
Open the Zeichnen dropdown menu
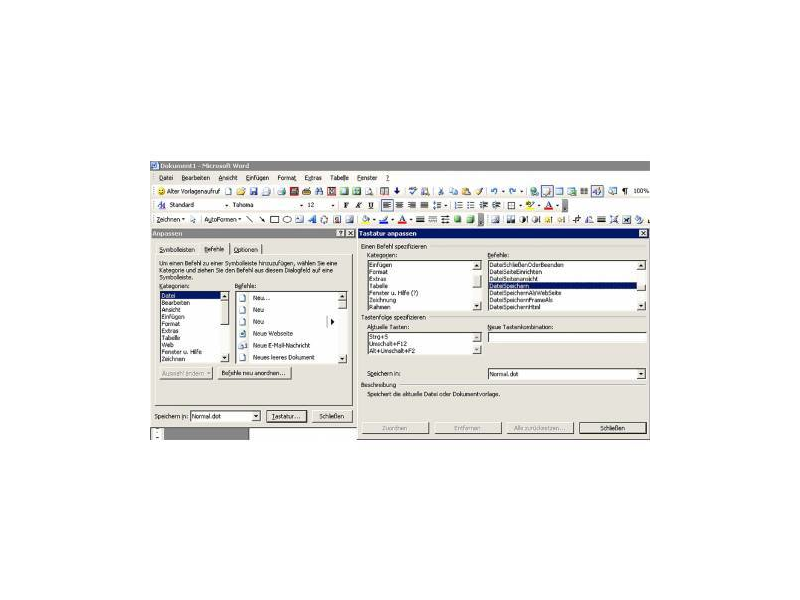pos(170,219)
